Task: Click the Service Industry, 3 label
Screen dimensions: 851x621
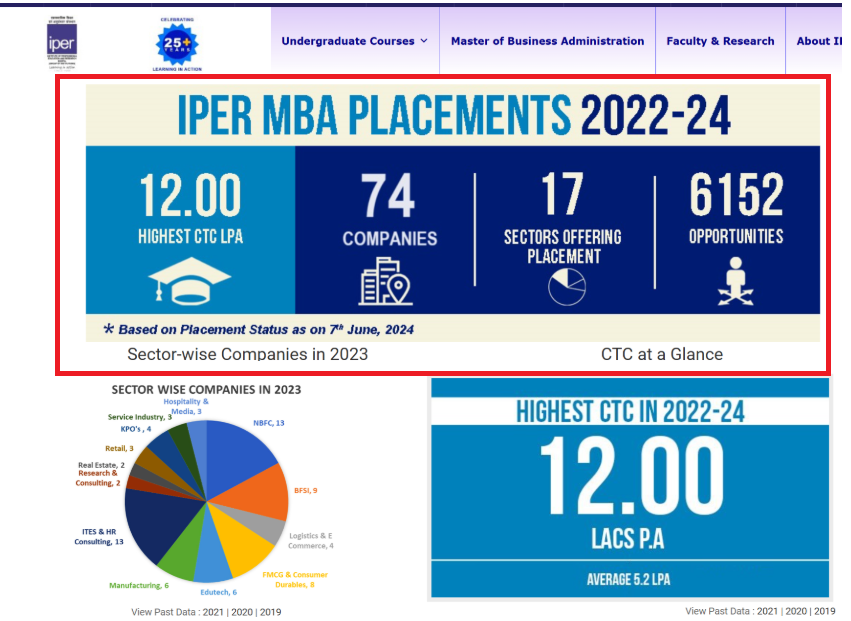Action: (x=139, y=417)
